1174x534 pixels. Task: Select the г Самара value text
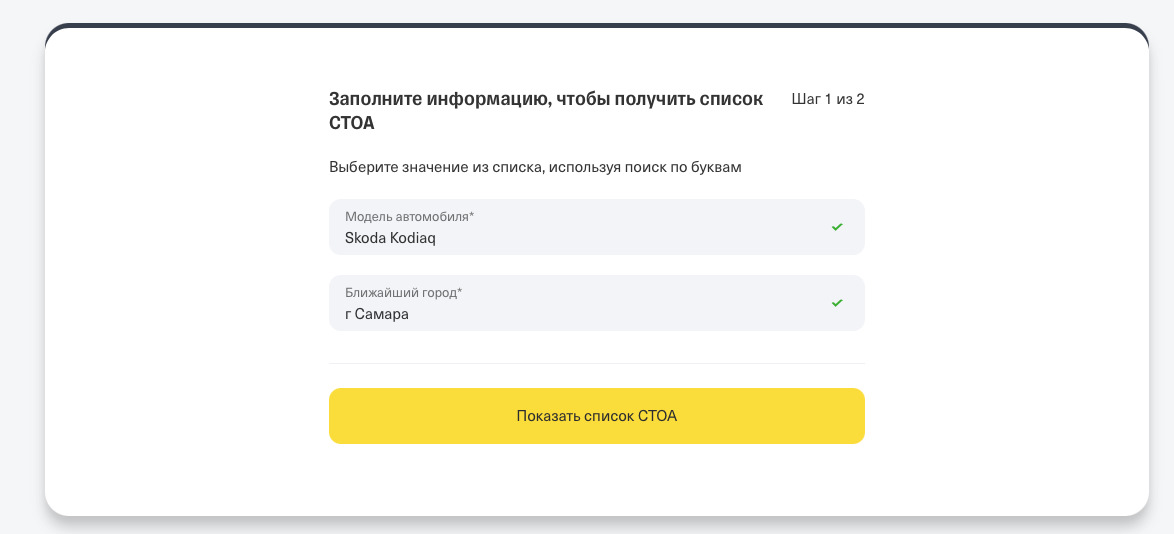pyautogui.click(x=377, y=314)
